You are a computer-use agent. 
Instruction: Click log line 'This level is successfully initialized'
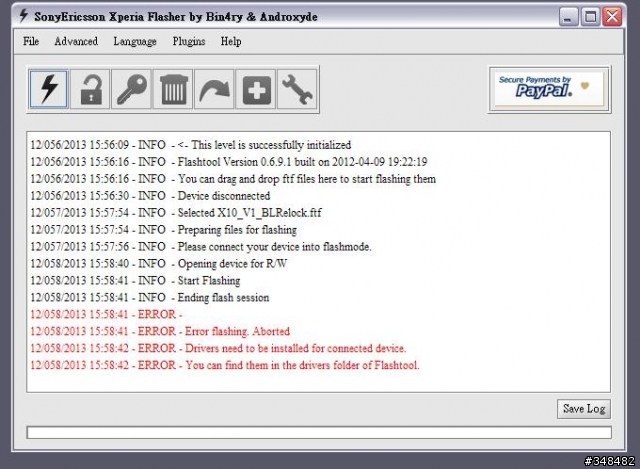pos(191,145)
